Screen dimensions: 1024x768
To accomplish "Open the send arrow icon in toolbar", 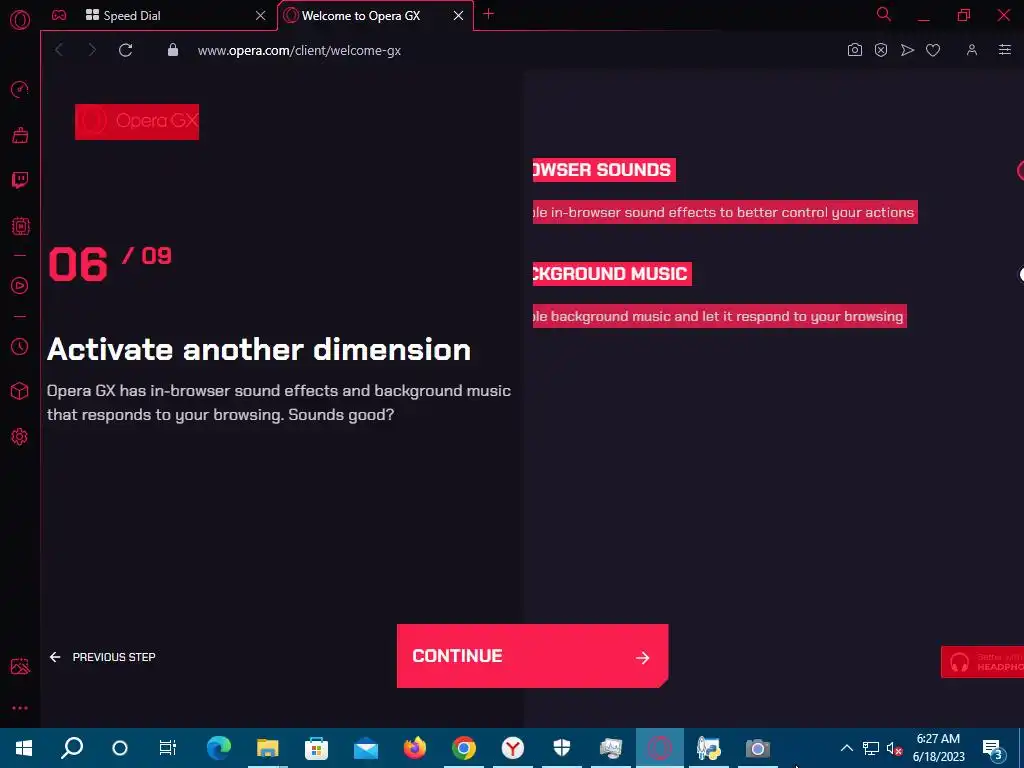I will pos(907,50).
